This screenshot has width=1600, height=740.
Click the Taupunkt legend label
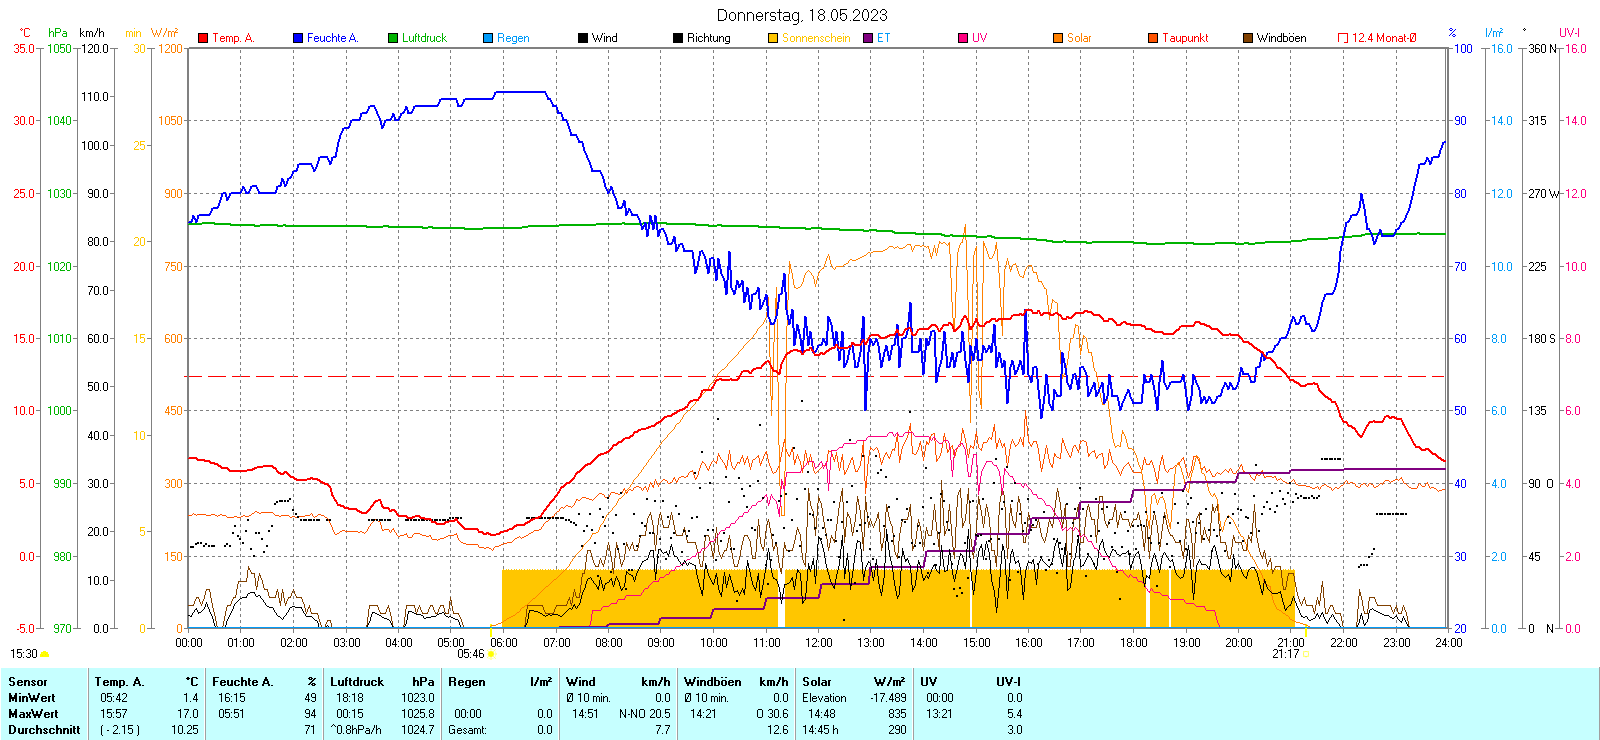[1185, 38]
